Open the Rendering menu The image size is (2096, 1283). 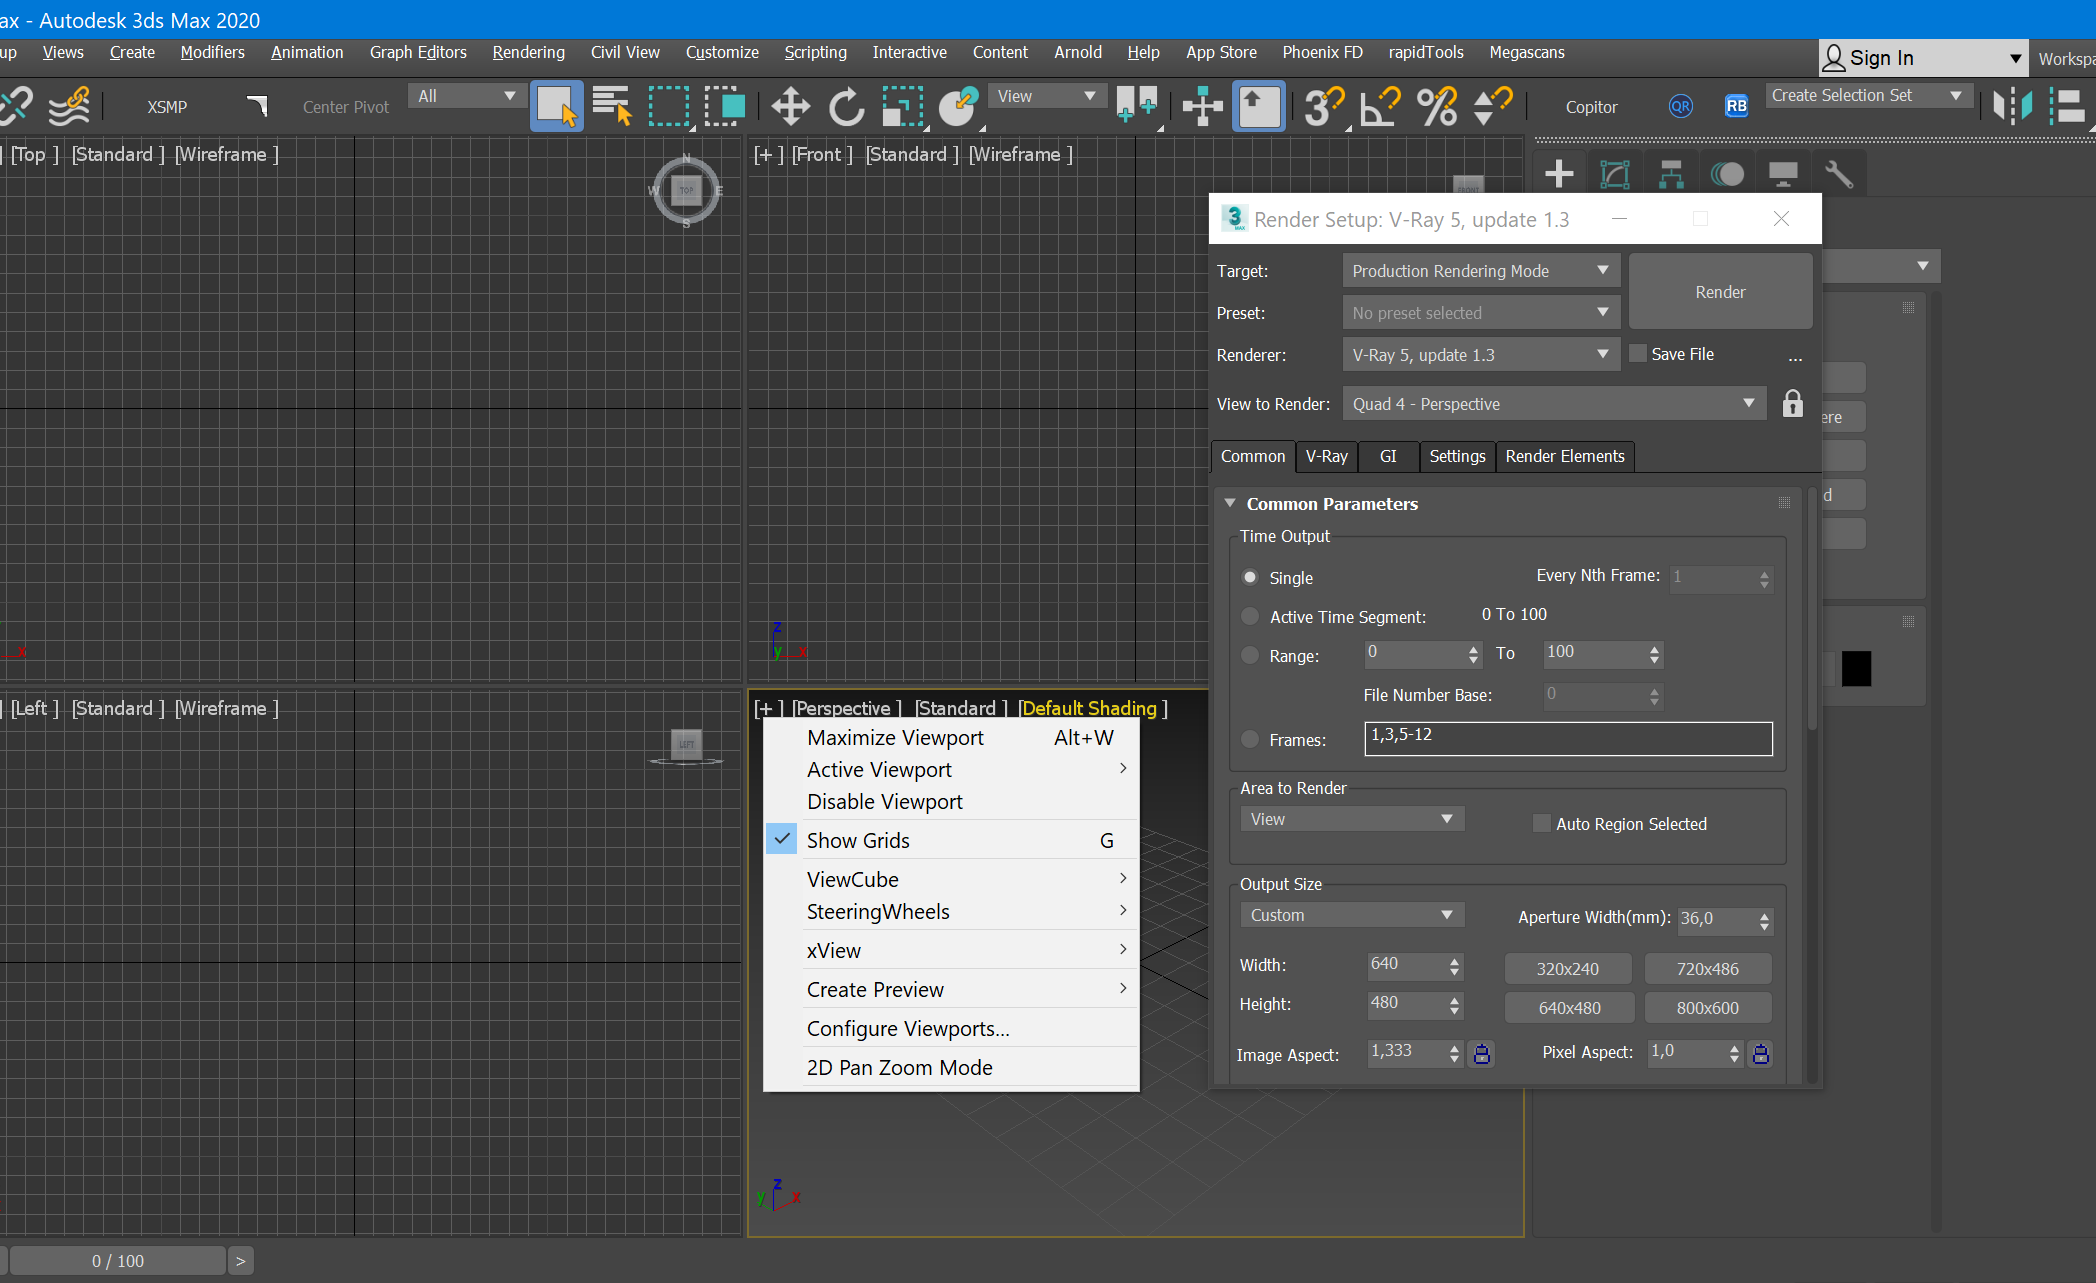[528, 52]
